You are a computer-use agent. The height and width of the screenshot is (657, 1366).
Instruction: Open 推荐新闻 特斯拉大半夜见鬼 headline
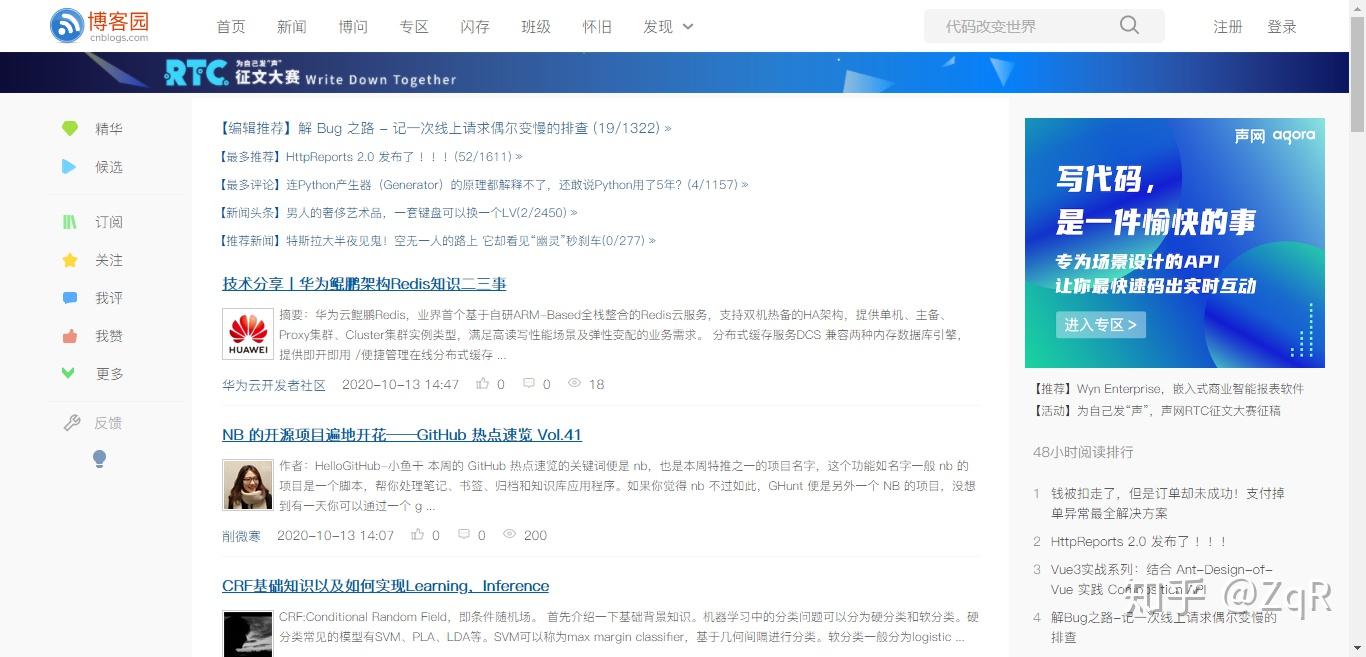(438, 240)
